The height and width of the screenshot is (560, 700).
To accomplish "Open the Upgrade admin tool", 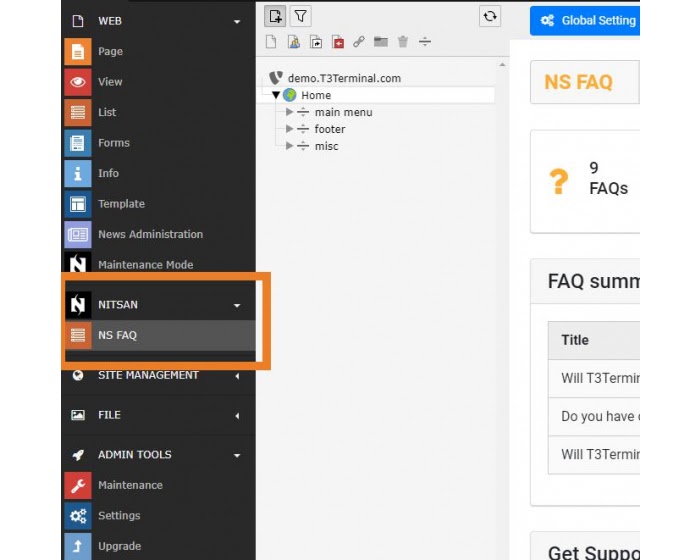I will pos(119,546).
